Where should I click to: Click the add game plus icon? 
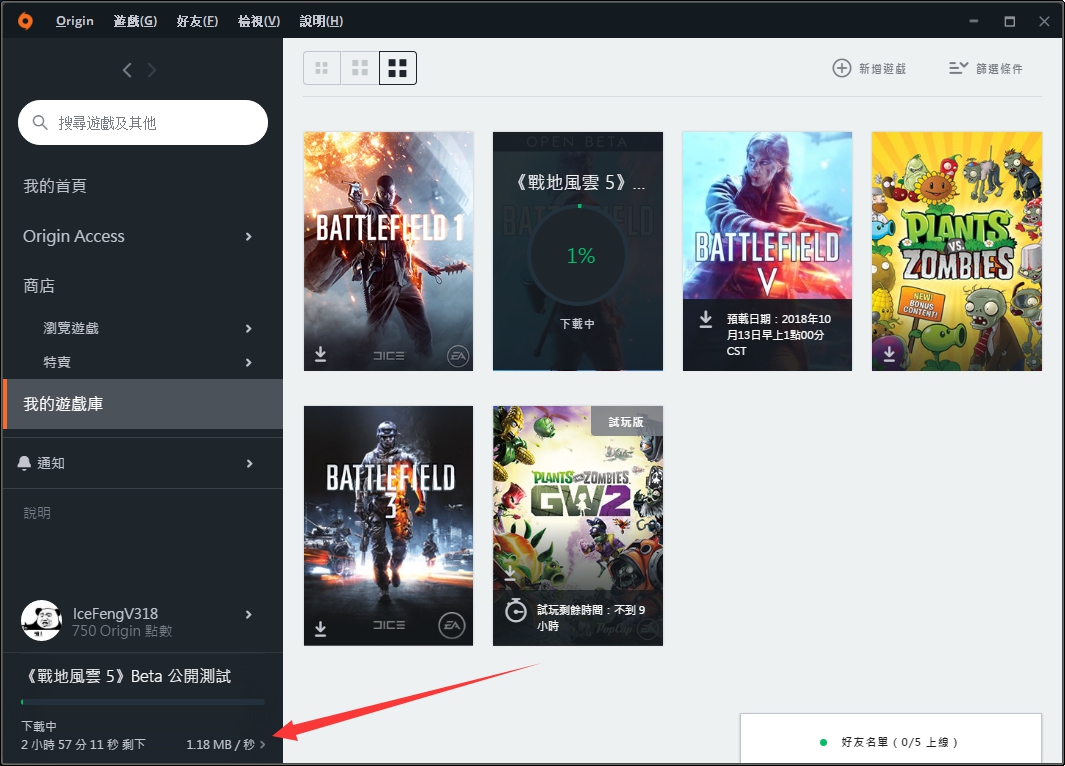point(842,68)
